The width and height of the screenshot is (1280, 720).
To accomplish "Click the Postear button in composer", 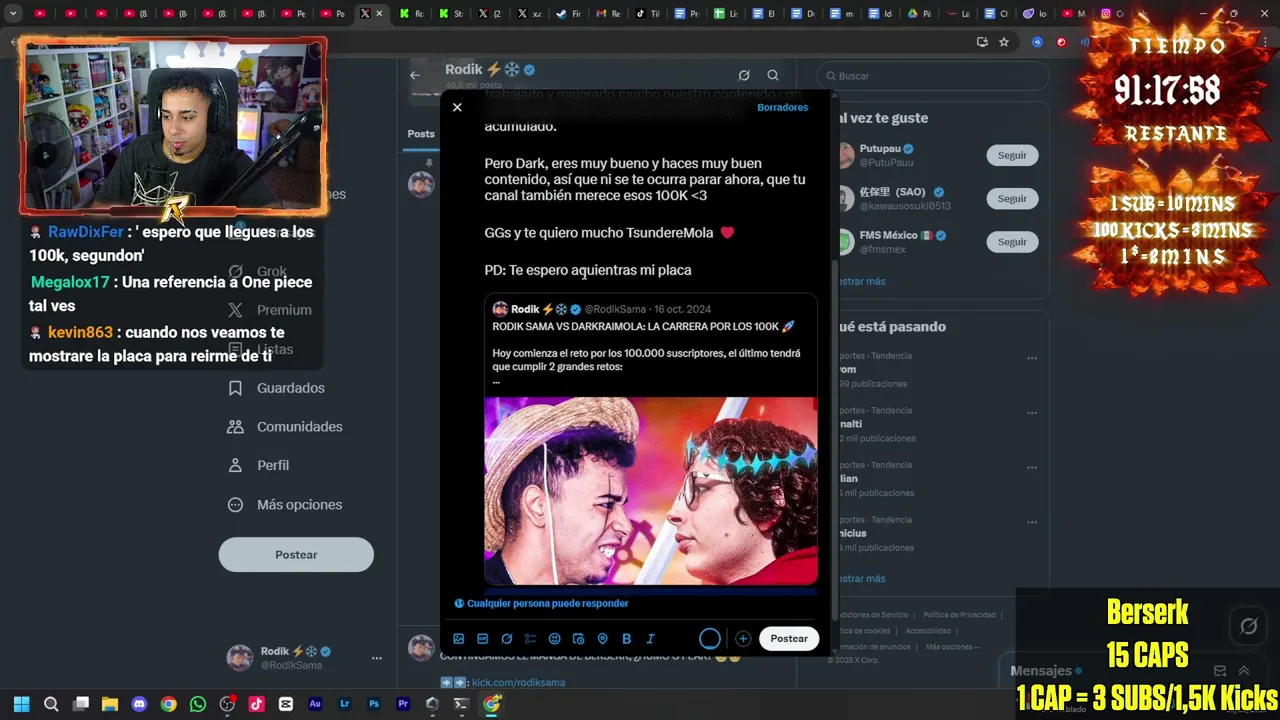I will tap(789, 639).
